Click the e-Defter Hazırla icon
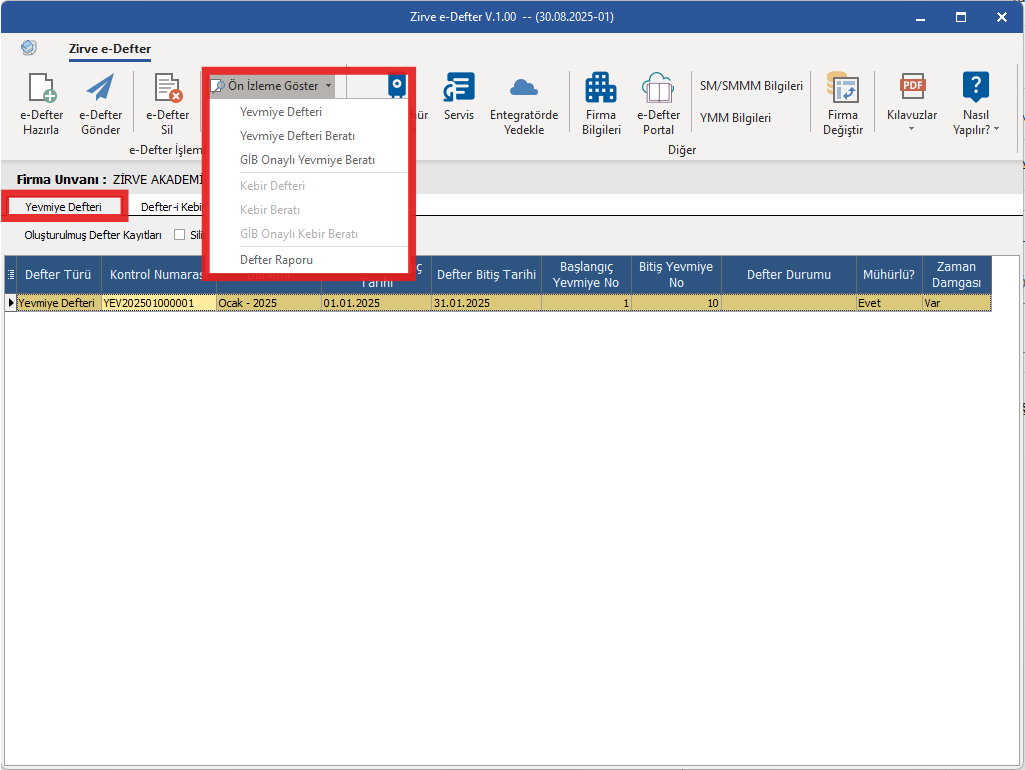This screenshot has height=770, width=1025. 42,88
